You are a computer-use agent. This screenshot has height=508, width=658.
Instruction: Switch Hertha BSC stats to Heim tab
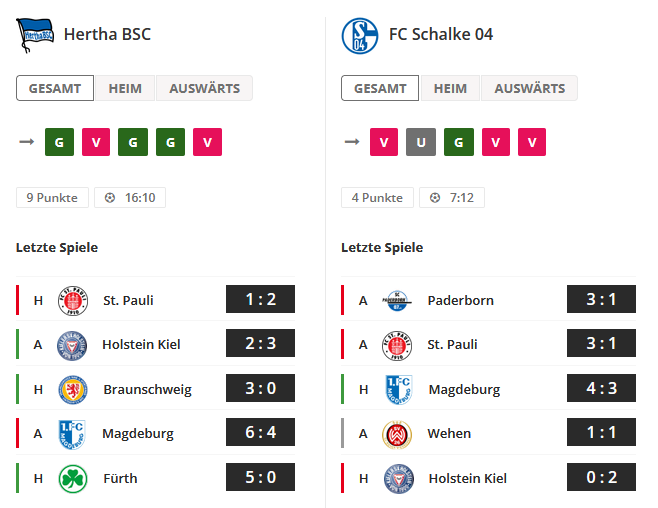125,88
